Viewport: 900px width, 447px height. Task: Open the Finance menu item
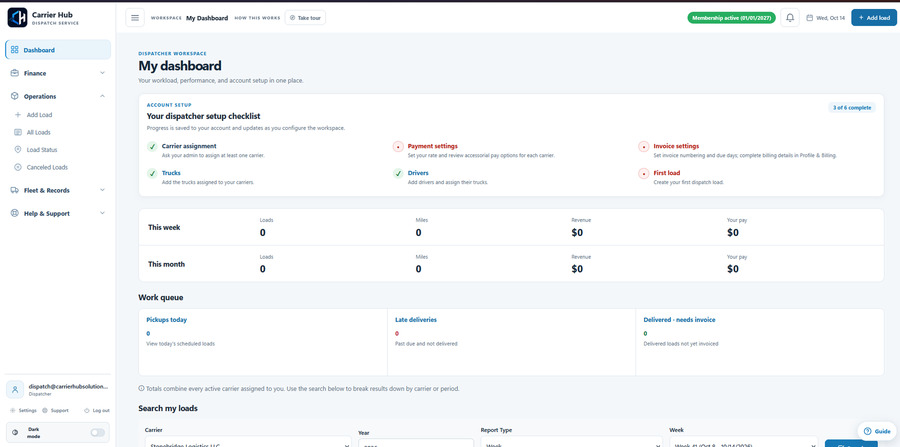(58, 73)
